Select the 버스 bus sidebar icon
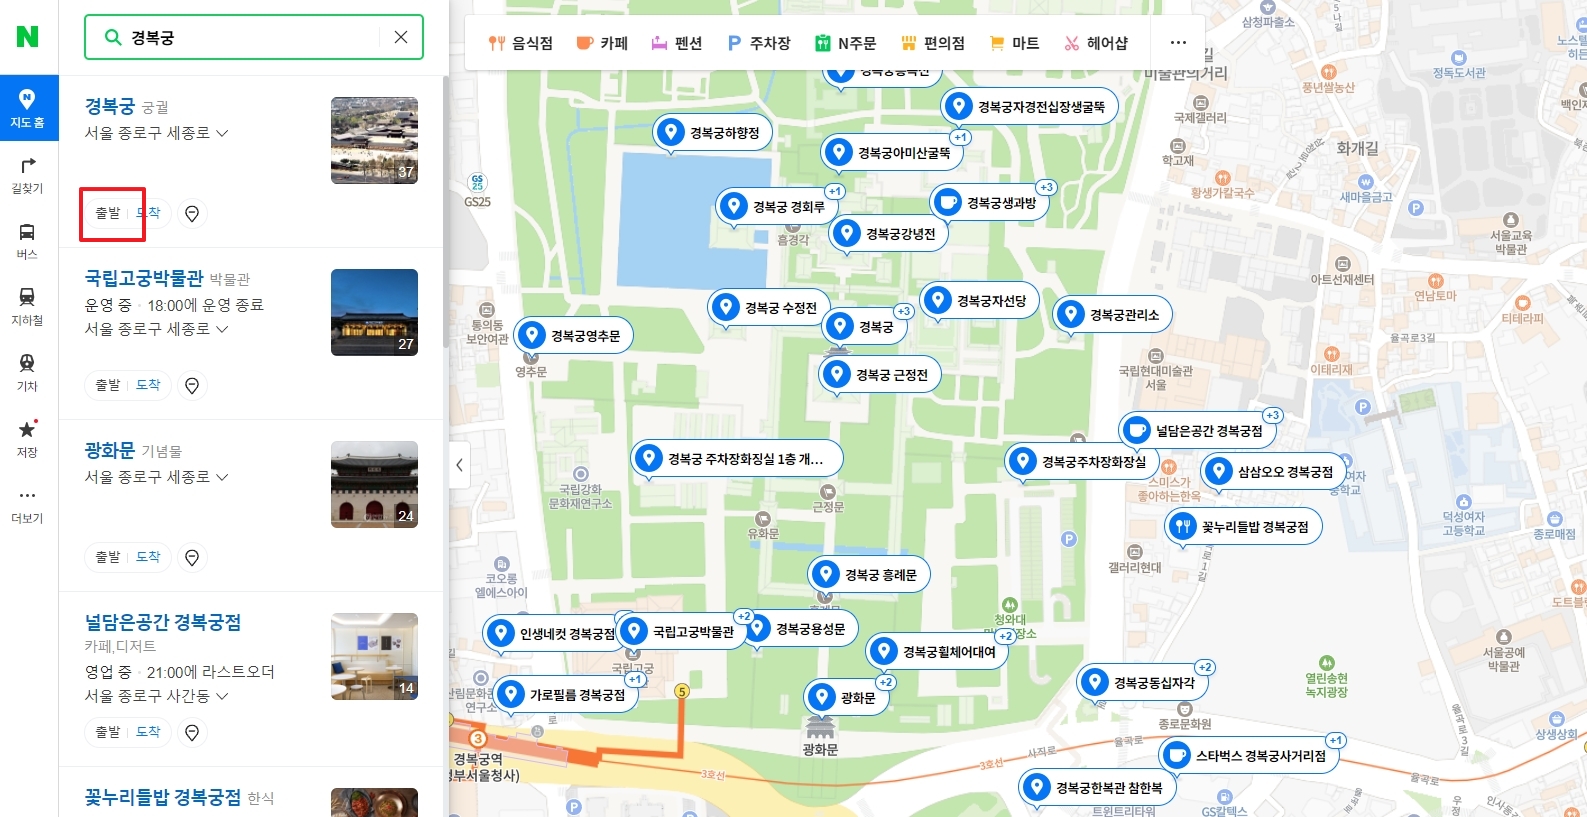Screen dimensions: 1587x817 (28, 240)
